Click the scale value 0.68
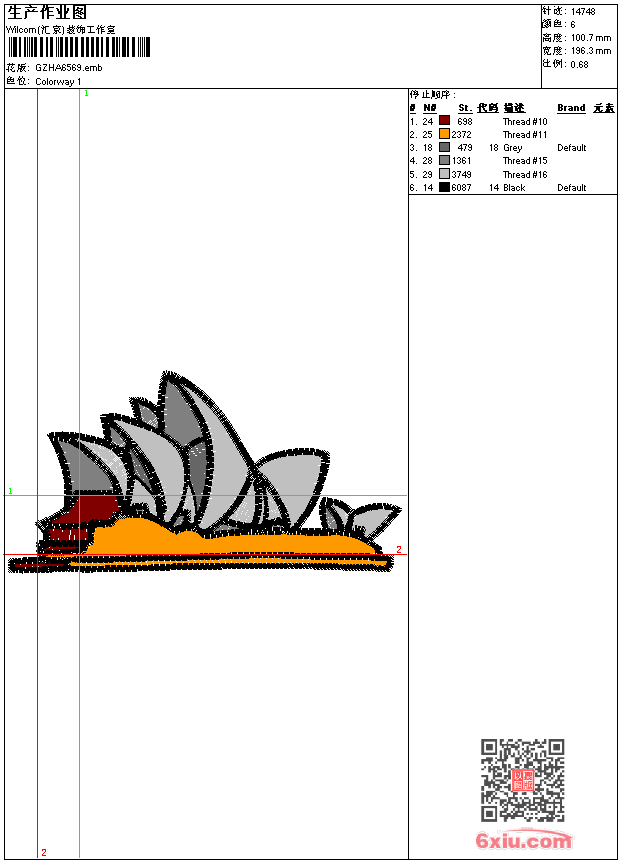620x860 pixels. (579, 64)
